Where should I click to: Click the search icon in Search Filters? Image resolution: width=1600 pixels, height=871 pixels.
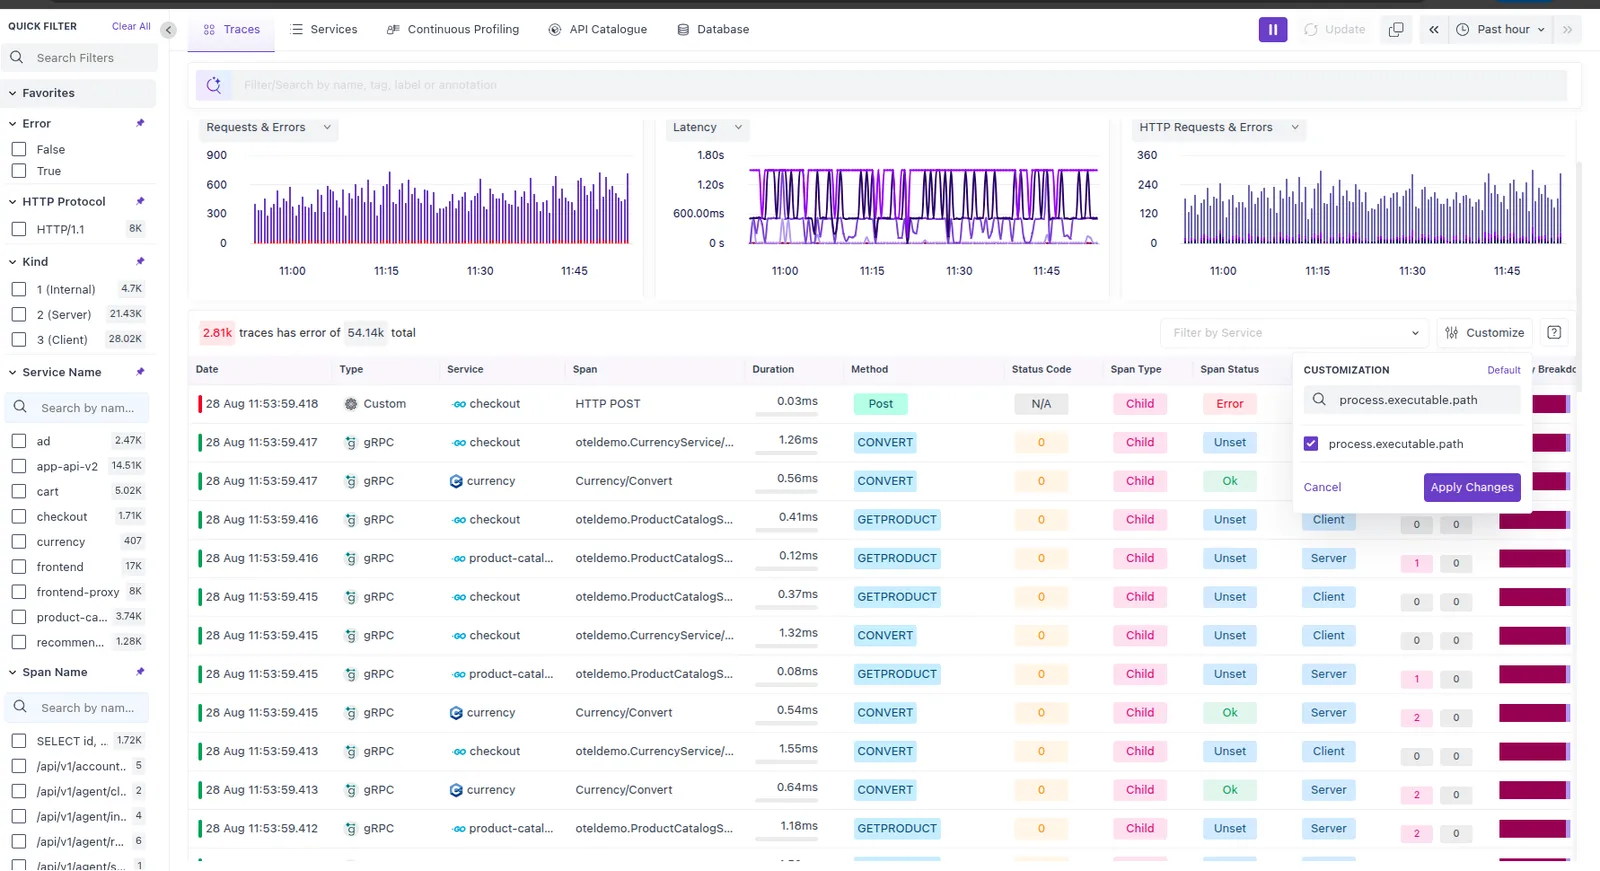(x=17, y=58)
